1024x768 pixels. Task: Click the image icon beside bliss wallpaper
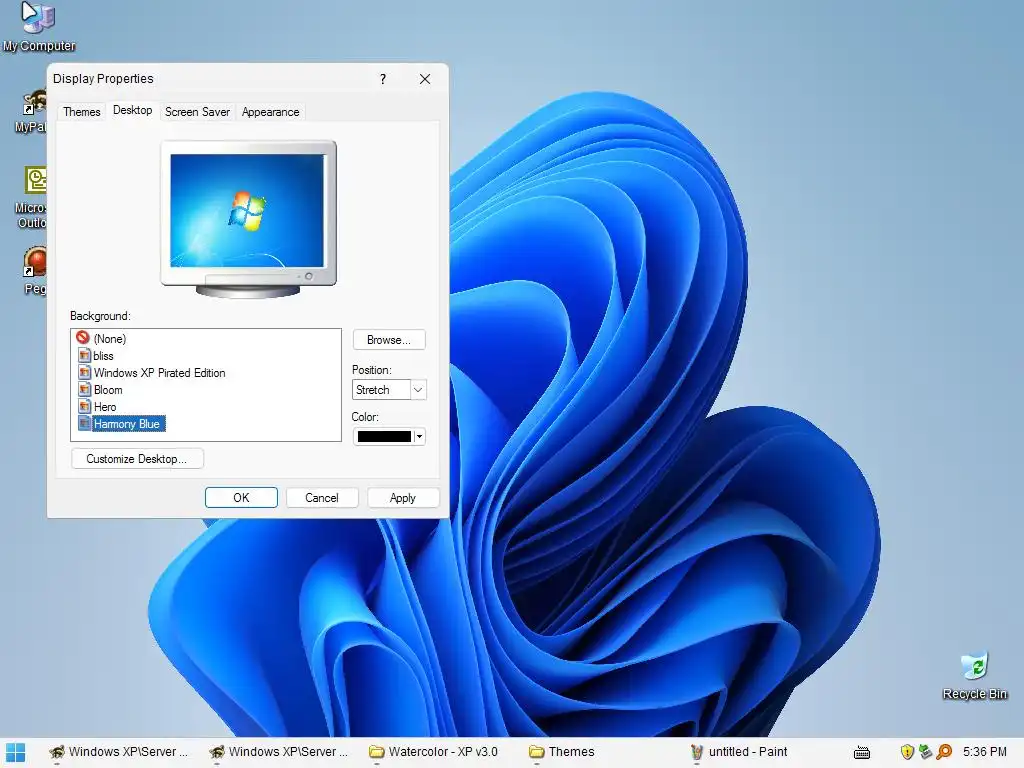(84, 355)
